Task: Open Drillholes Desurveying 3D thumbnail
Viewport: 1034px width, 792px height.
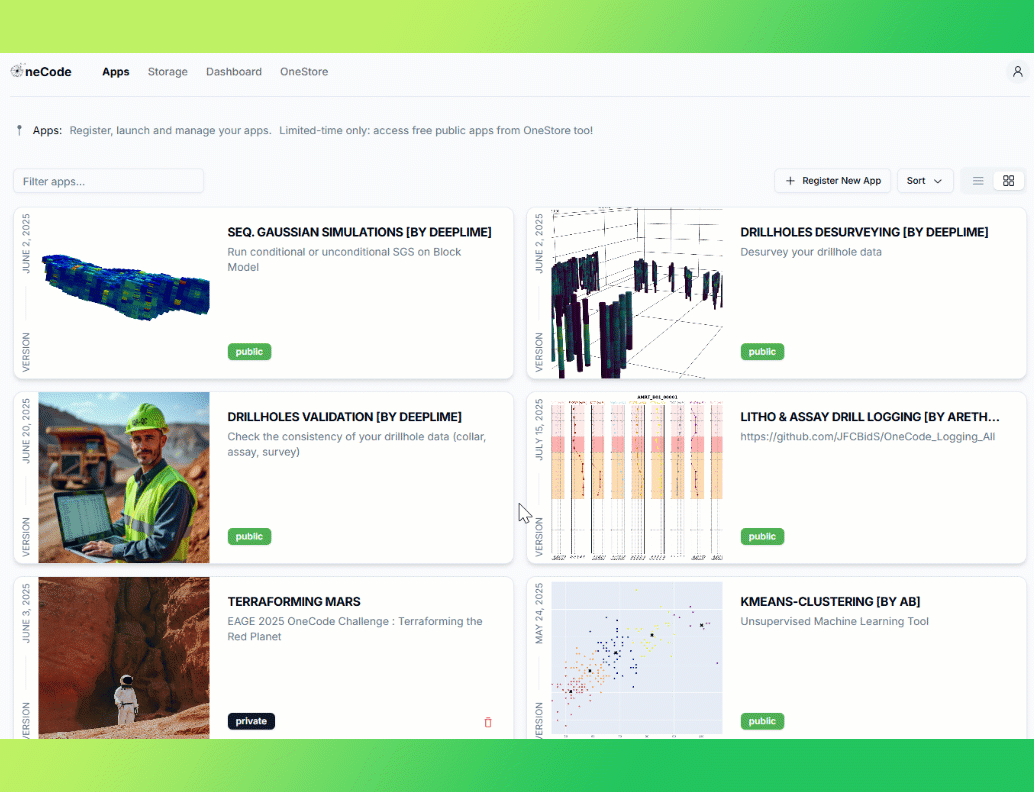Action: coord(637,293)
